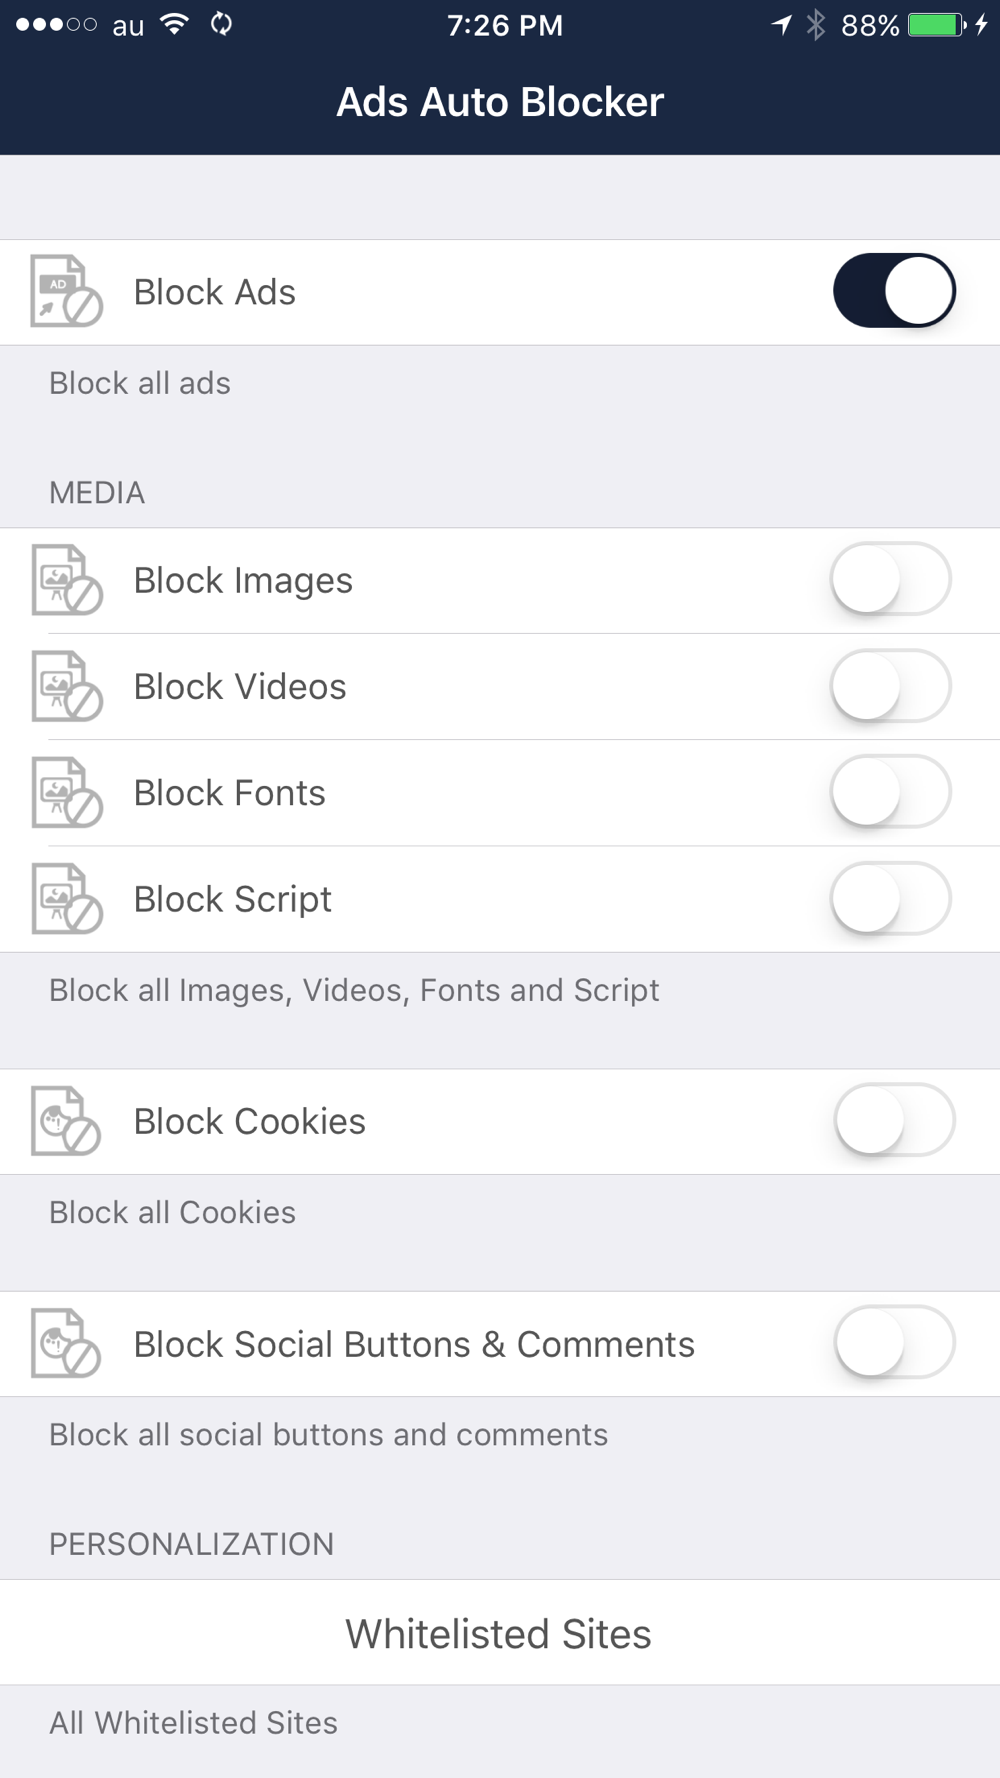Toggle Block Social Buttons & Comments switch
The height and width of the screenshot is (1778, 1000).
click(x=894, y=1342)
